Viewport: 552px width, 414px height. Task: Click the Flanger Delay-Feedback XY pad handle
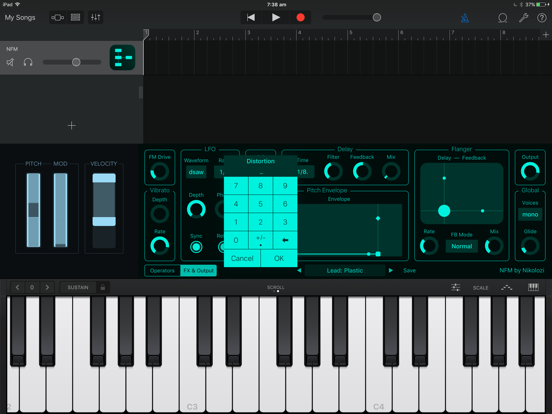coord(444,211)
